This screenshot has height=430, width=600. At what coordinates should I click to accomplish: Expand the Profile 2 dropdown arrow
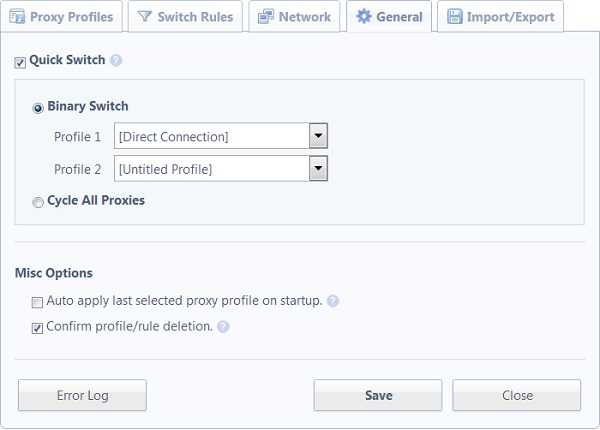(x=318, y=168)
